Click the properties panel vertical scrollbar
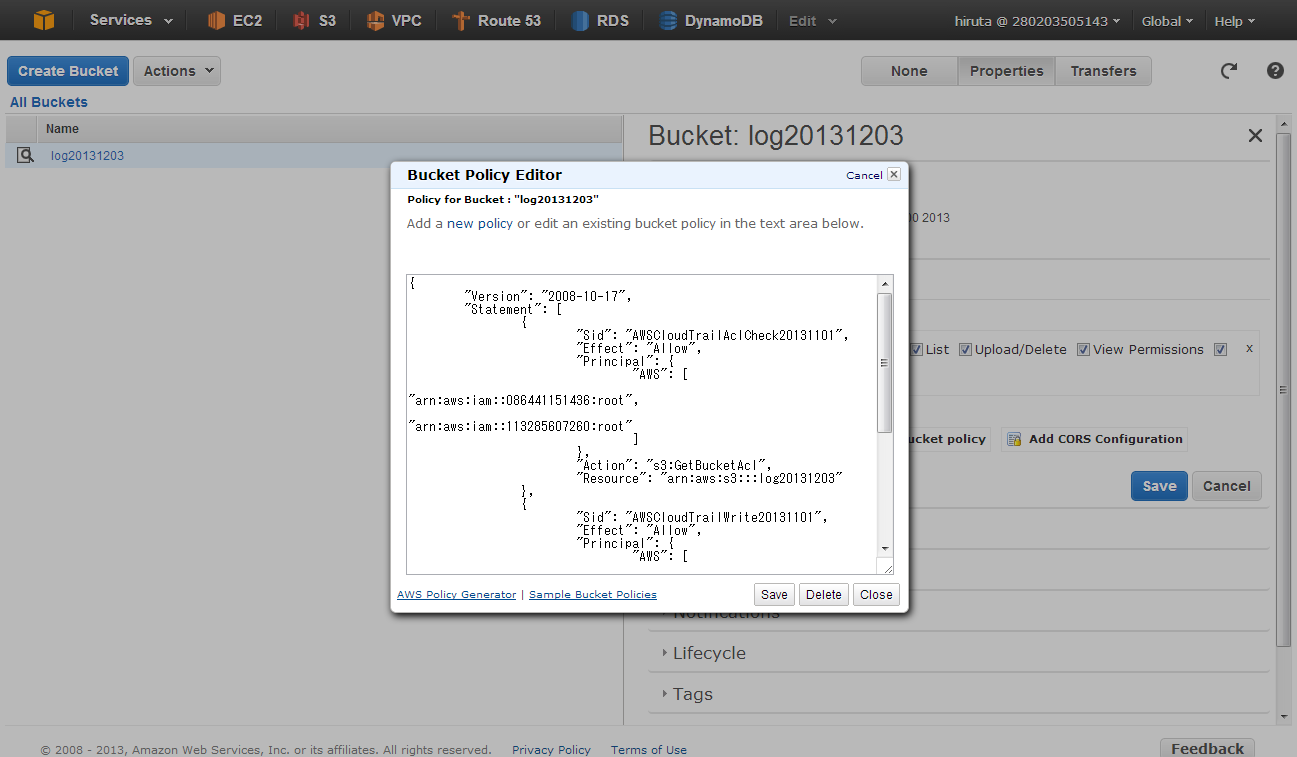The image size is (1297, 757). tap(1284, 390)
